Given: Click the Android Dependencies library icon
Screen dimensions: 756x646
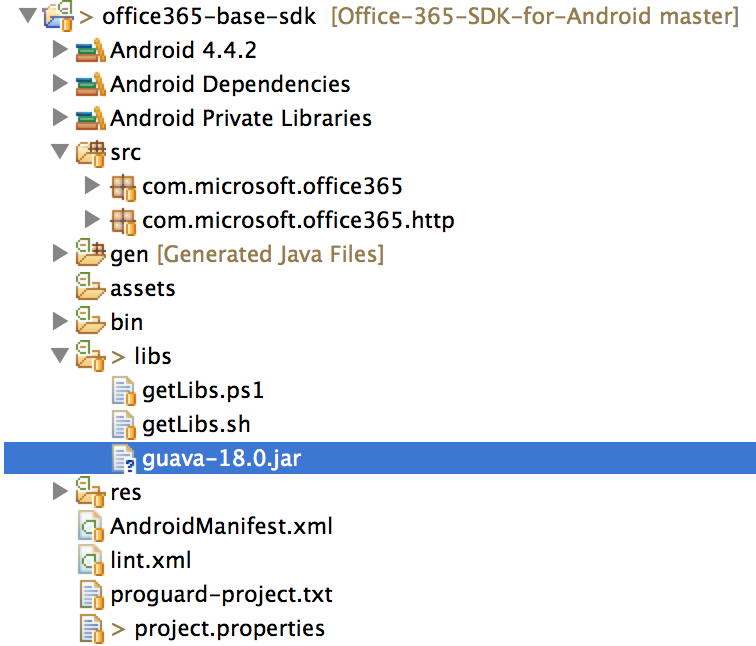Looking at the screenshot, I should click(x=90, y=84).
